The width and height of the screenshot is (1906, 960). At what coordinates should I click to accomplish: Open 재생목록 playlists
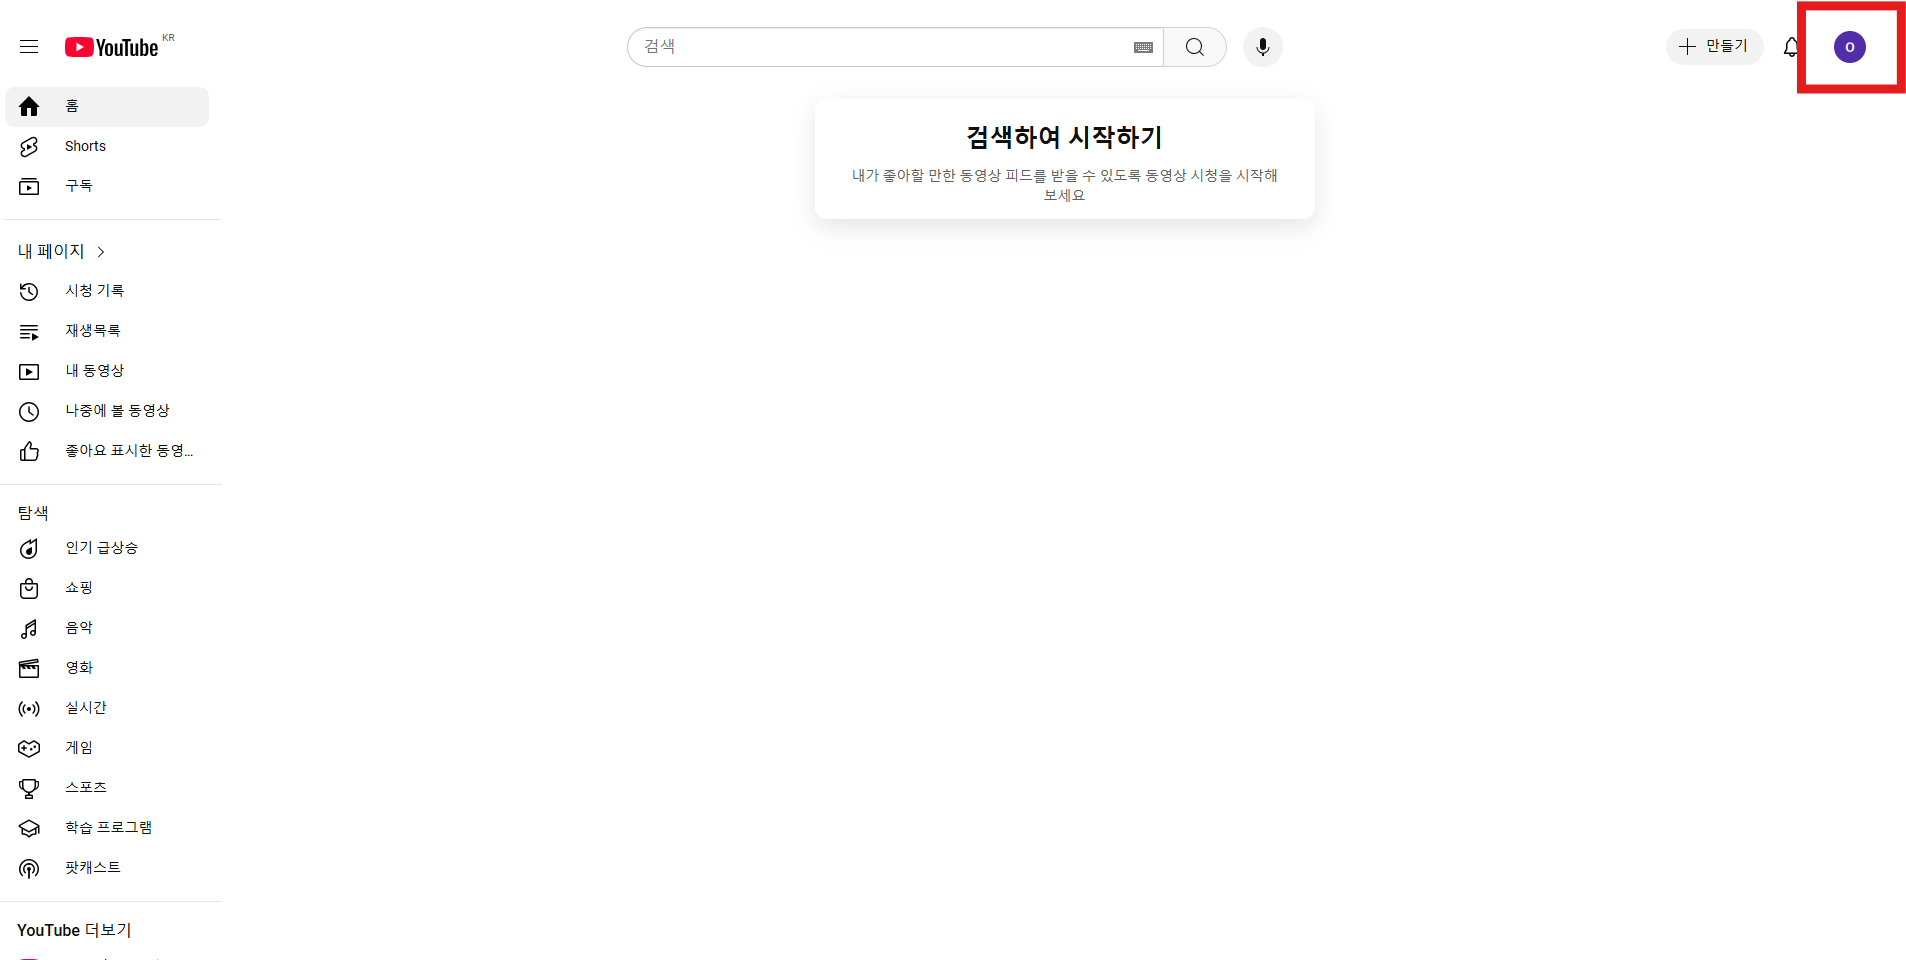click(107, 331)
